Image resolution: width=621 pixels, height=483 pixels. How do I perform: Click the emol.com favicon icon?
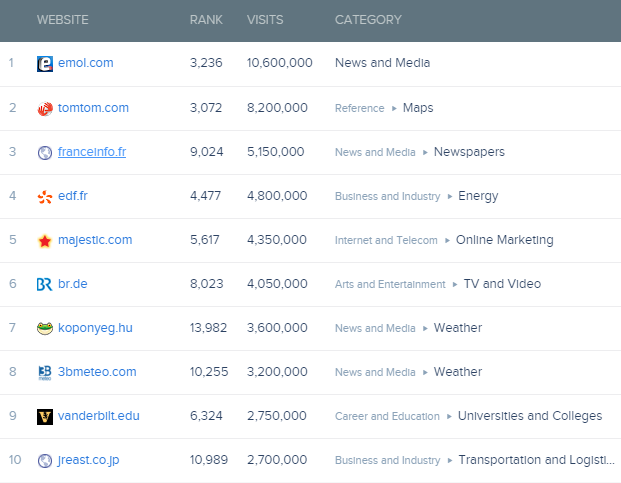pyautogui.click(x=45, y=64)
